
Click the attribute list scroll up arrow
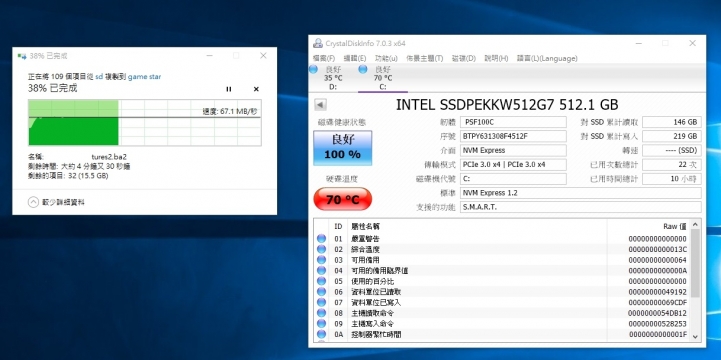695,224
